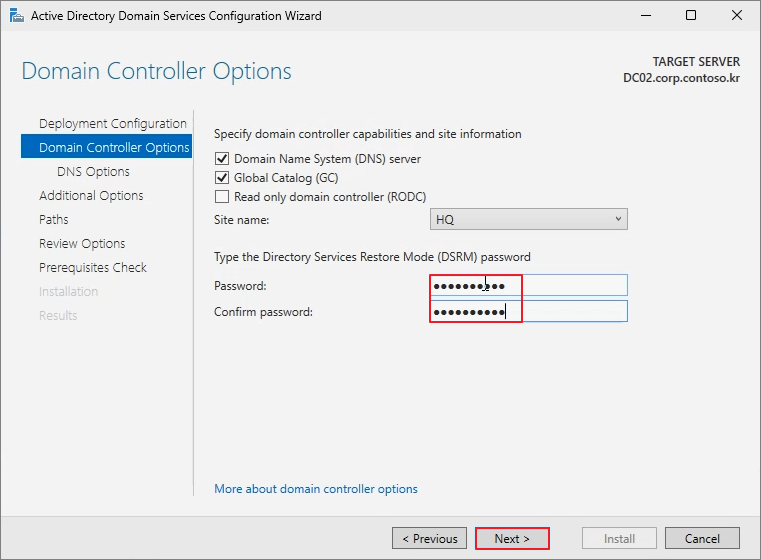Click the 'Type the Directory Services Restore Mode' text
761x560 pixels.
coord(372,257)
